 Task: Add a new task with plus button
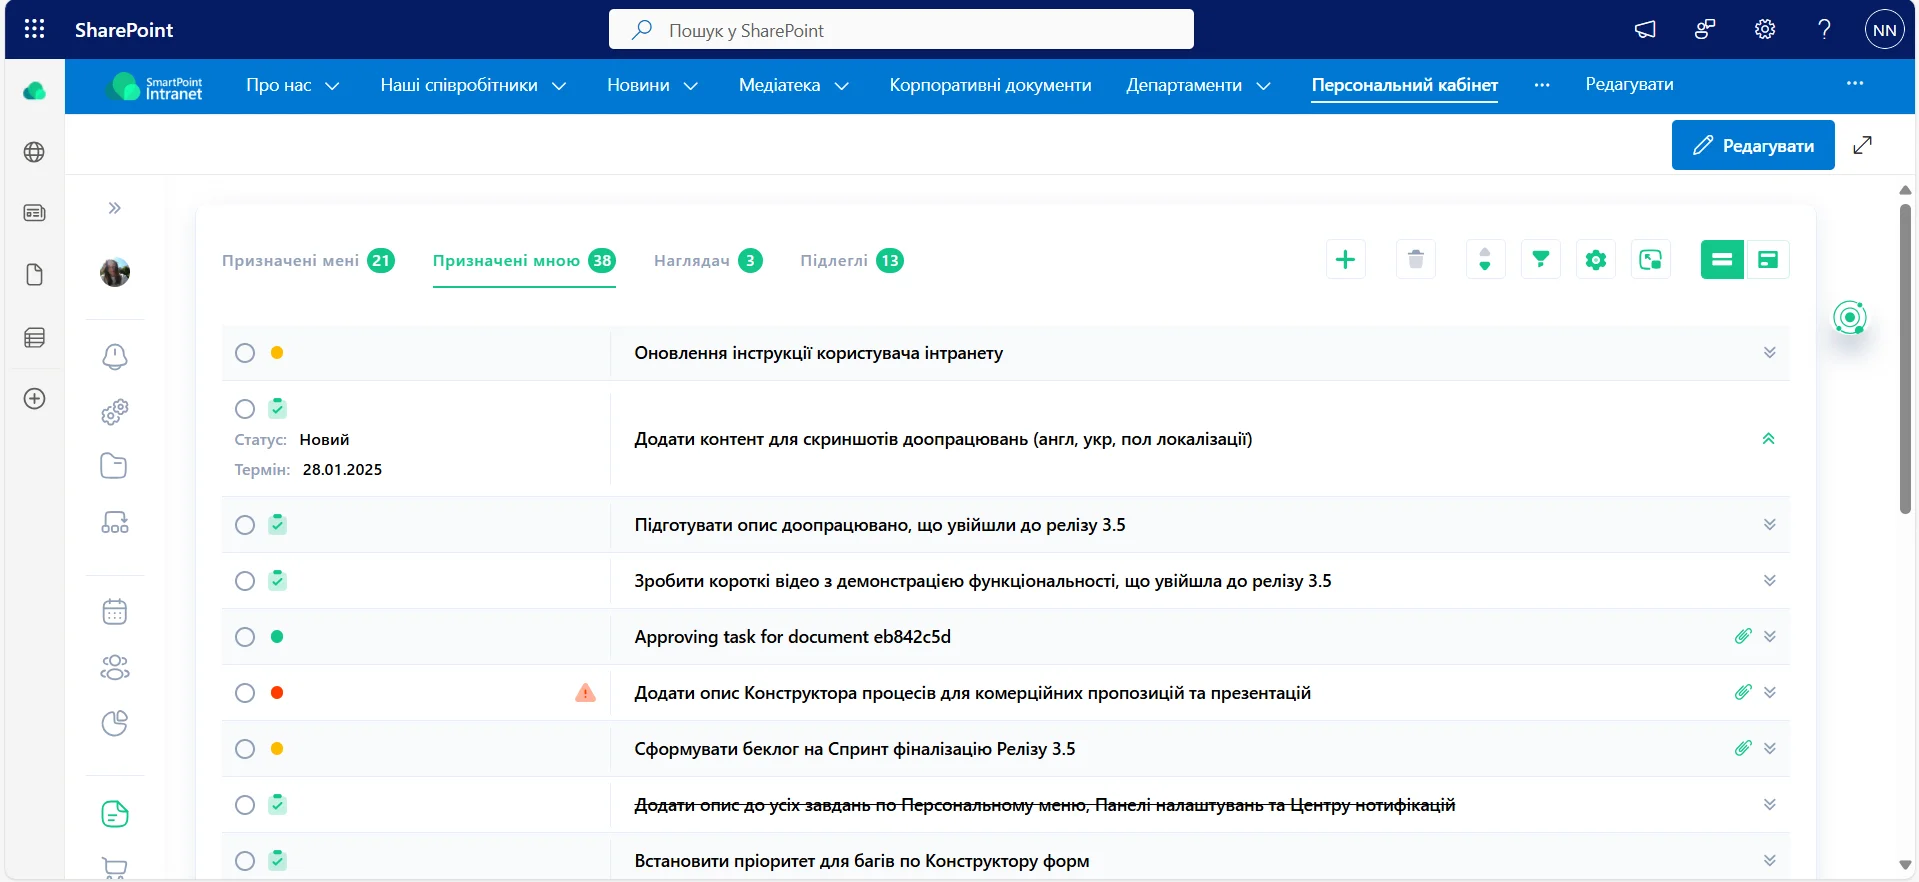pyautogui.click(x=1345, y=260)
